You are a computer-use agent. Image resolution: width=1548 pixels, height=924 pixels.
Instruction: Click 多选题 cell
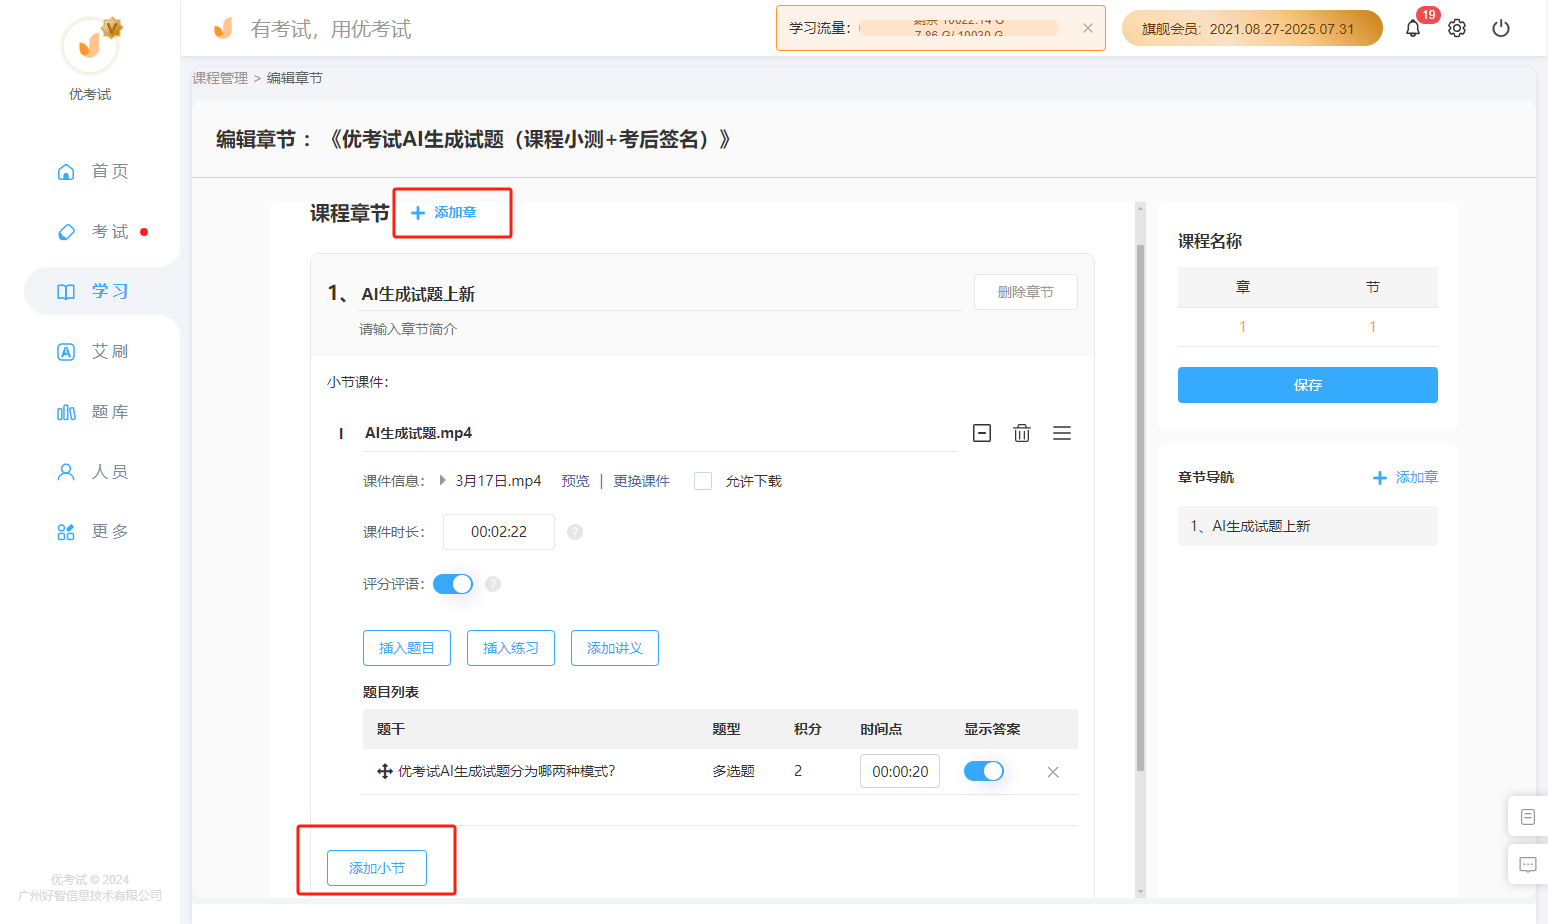[x=733, y=771]
